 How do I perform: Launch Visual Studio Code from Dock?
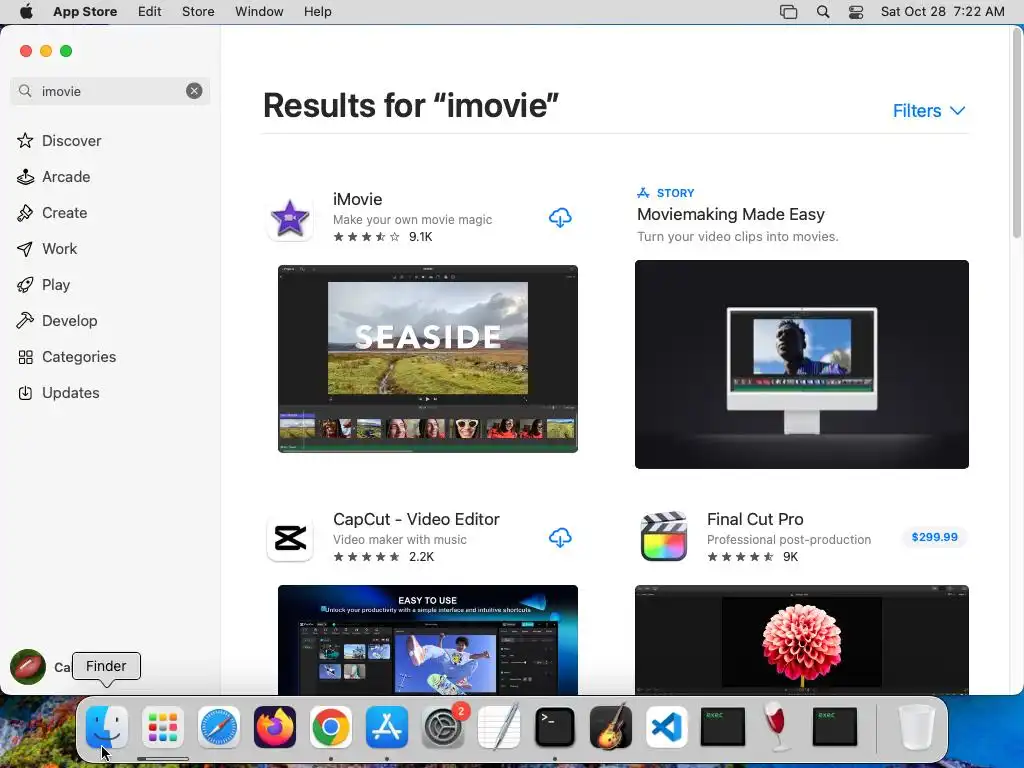667,727
